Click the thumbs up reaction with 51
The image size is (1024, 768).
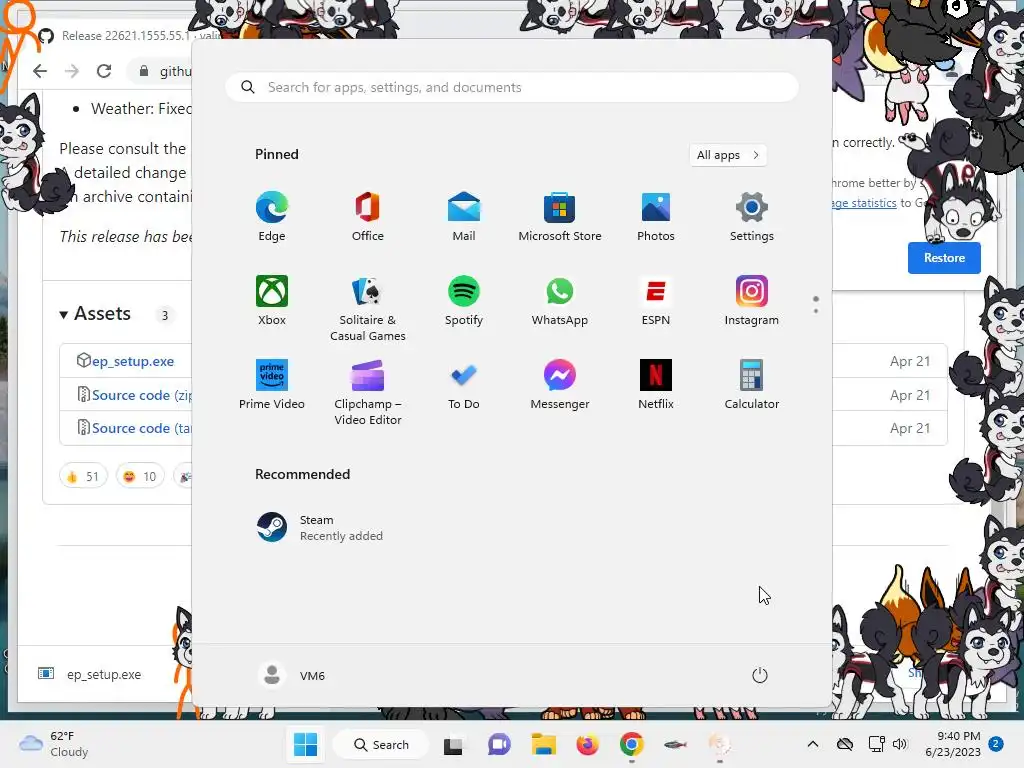click(x=83, y=477)
